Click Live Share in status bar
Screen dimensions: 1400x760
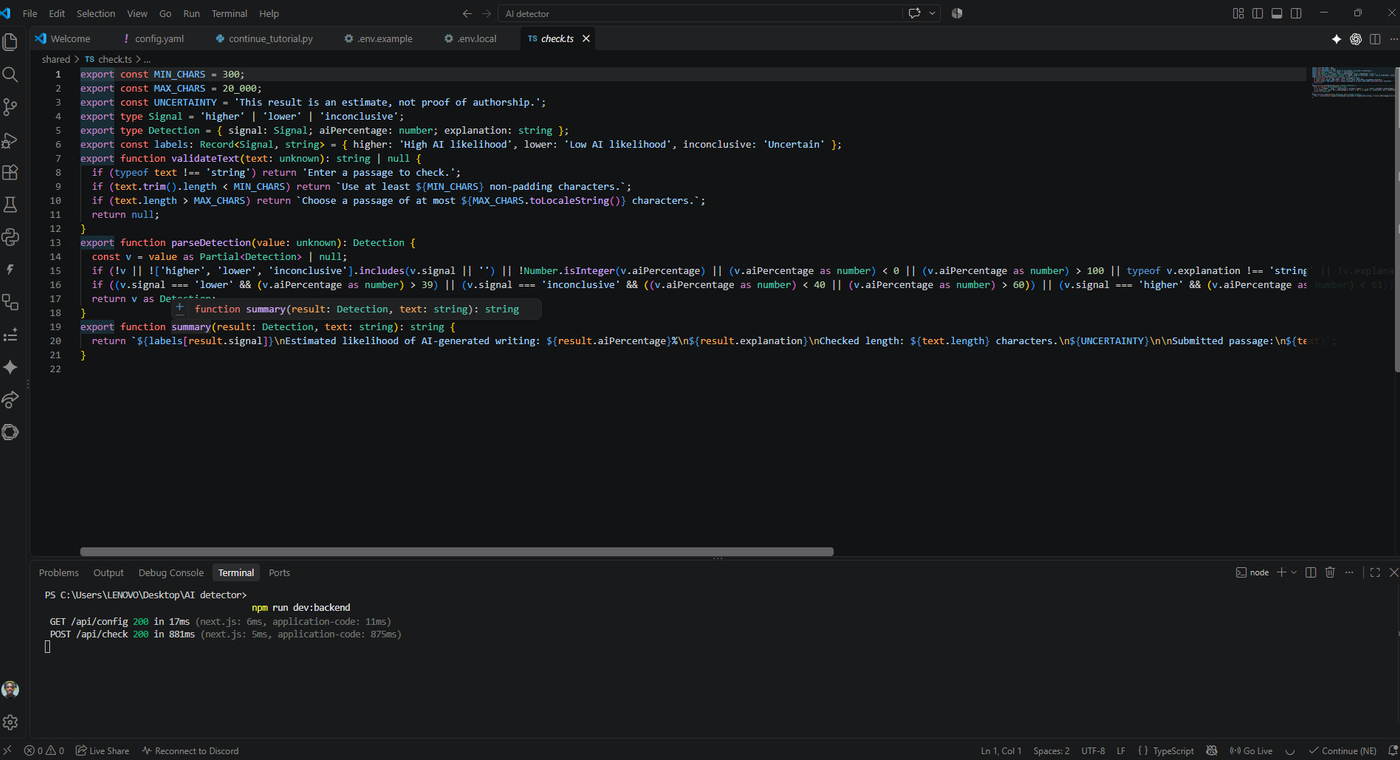[101, 750]
